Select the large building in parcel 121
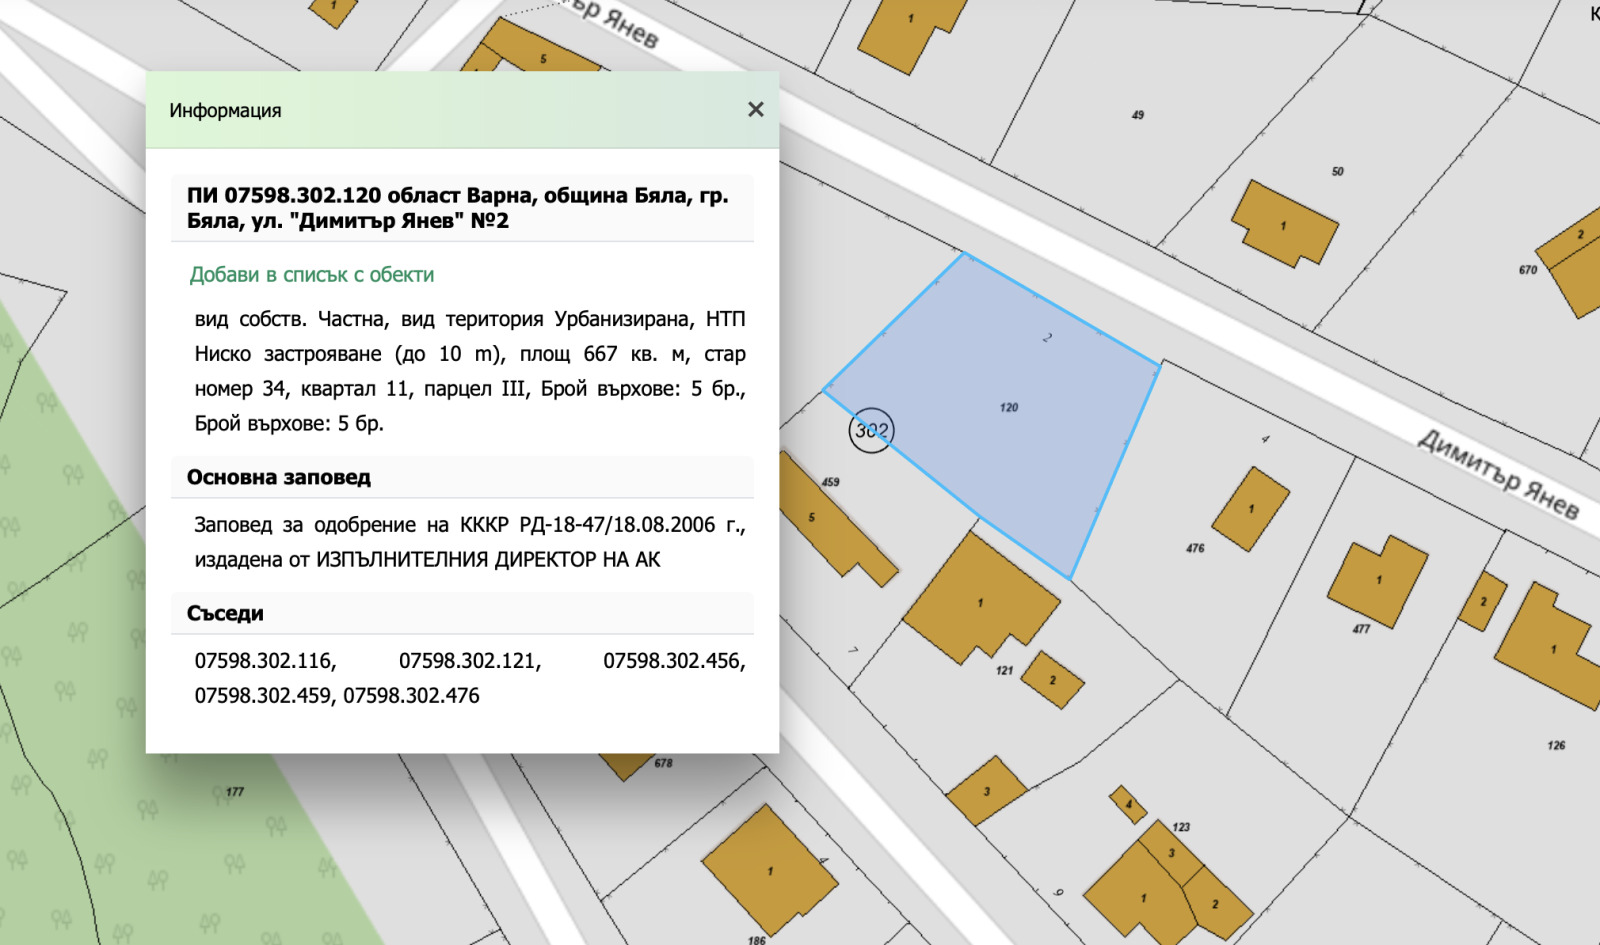1600x945 pixels. [979, 600]
